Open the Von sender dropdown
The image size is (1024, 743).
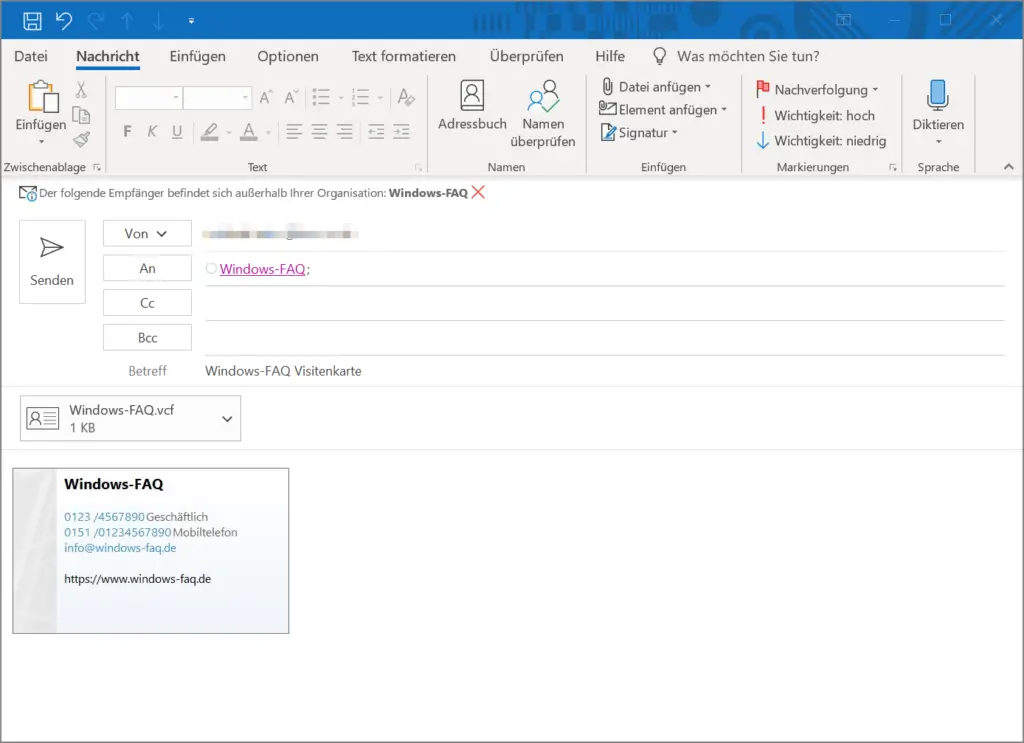(147, 234)
